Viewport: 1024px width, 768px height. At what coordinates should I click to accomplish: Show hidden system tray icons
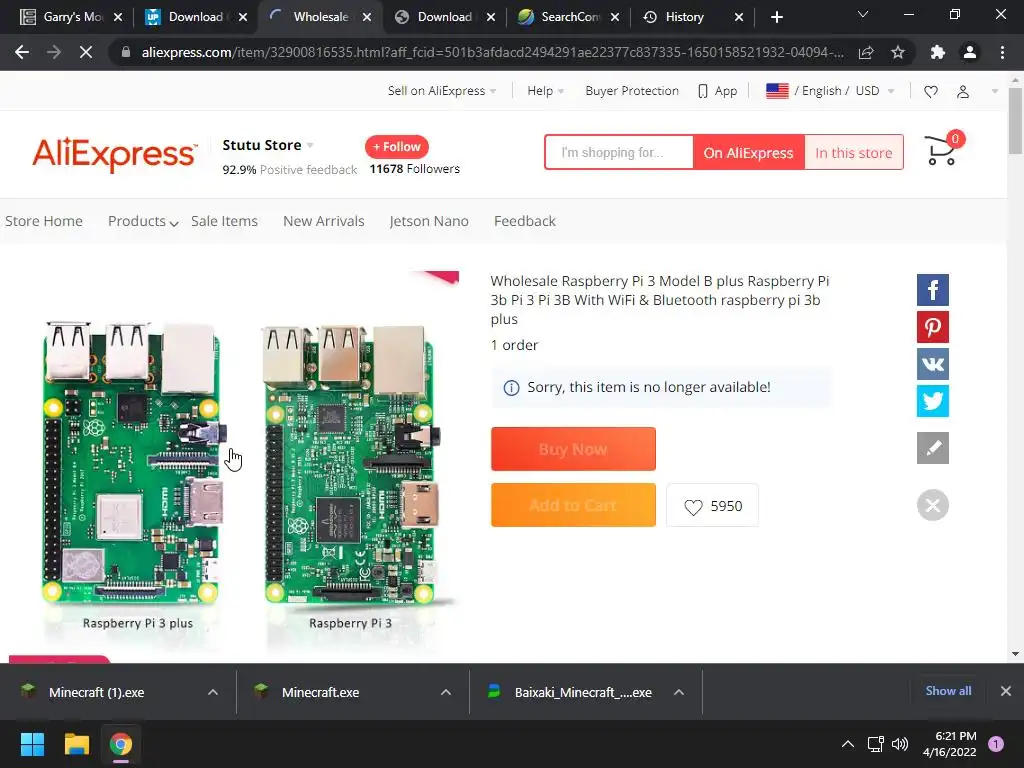848,744
